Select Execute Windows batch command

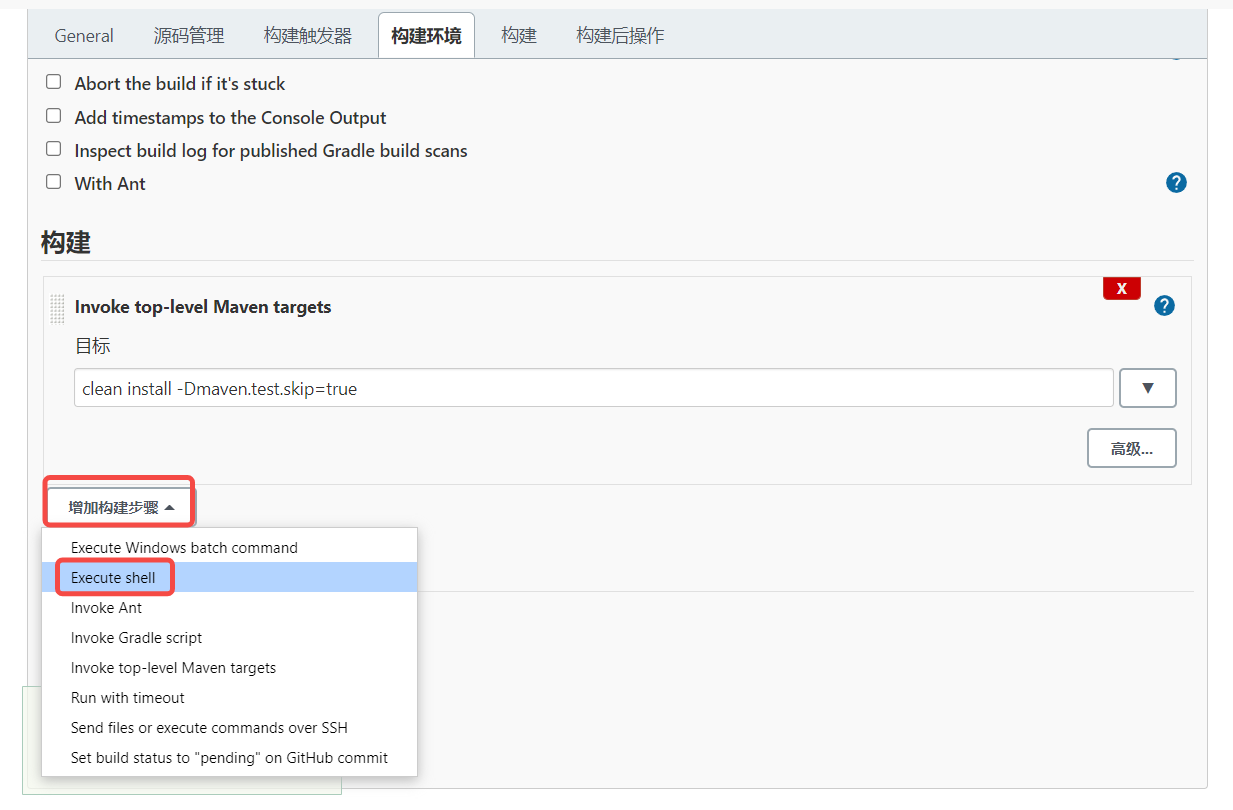(184, 548)
